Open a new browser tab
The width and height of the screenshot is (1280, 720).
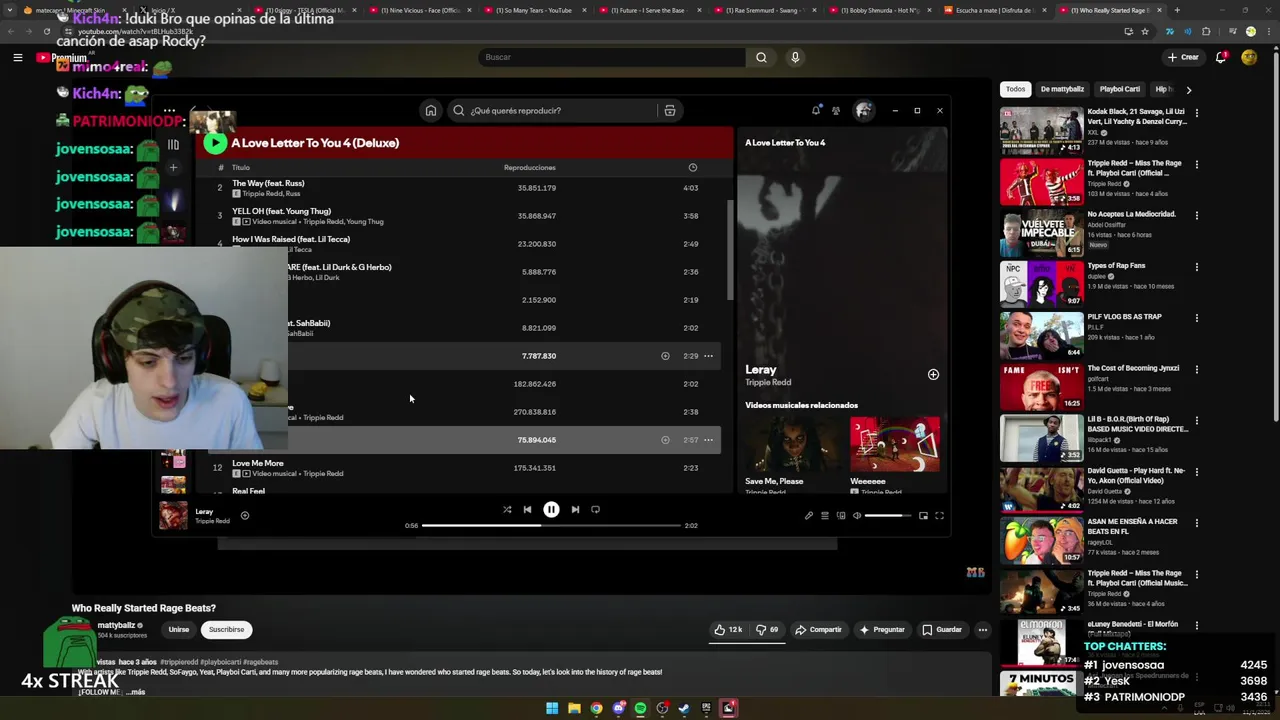(1177, 10)
